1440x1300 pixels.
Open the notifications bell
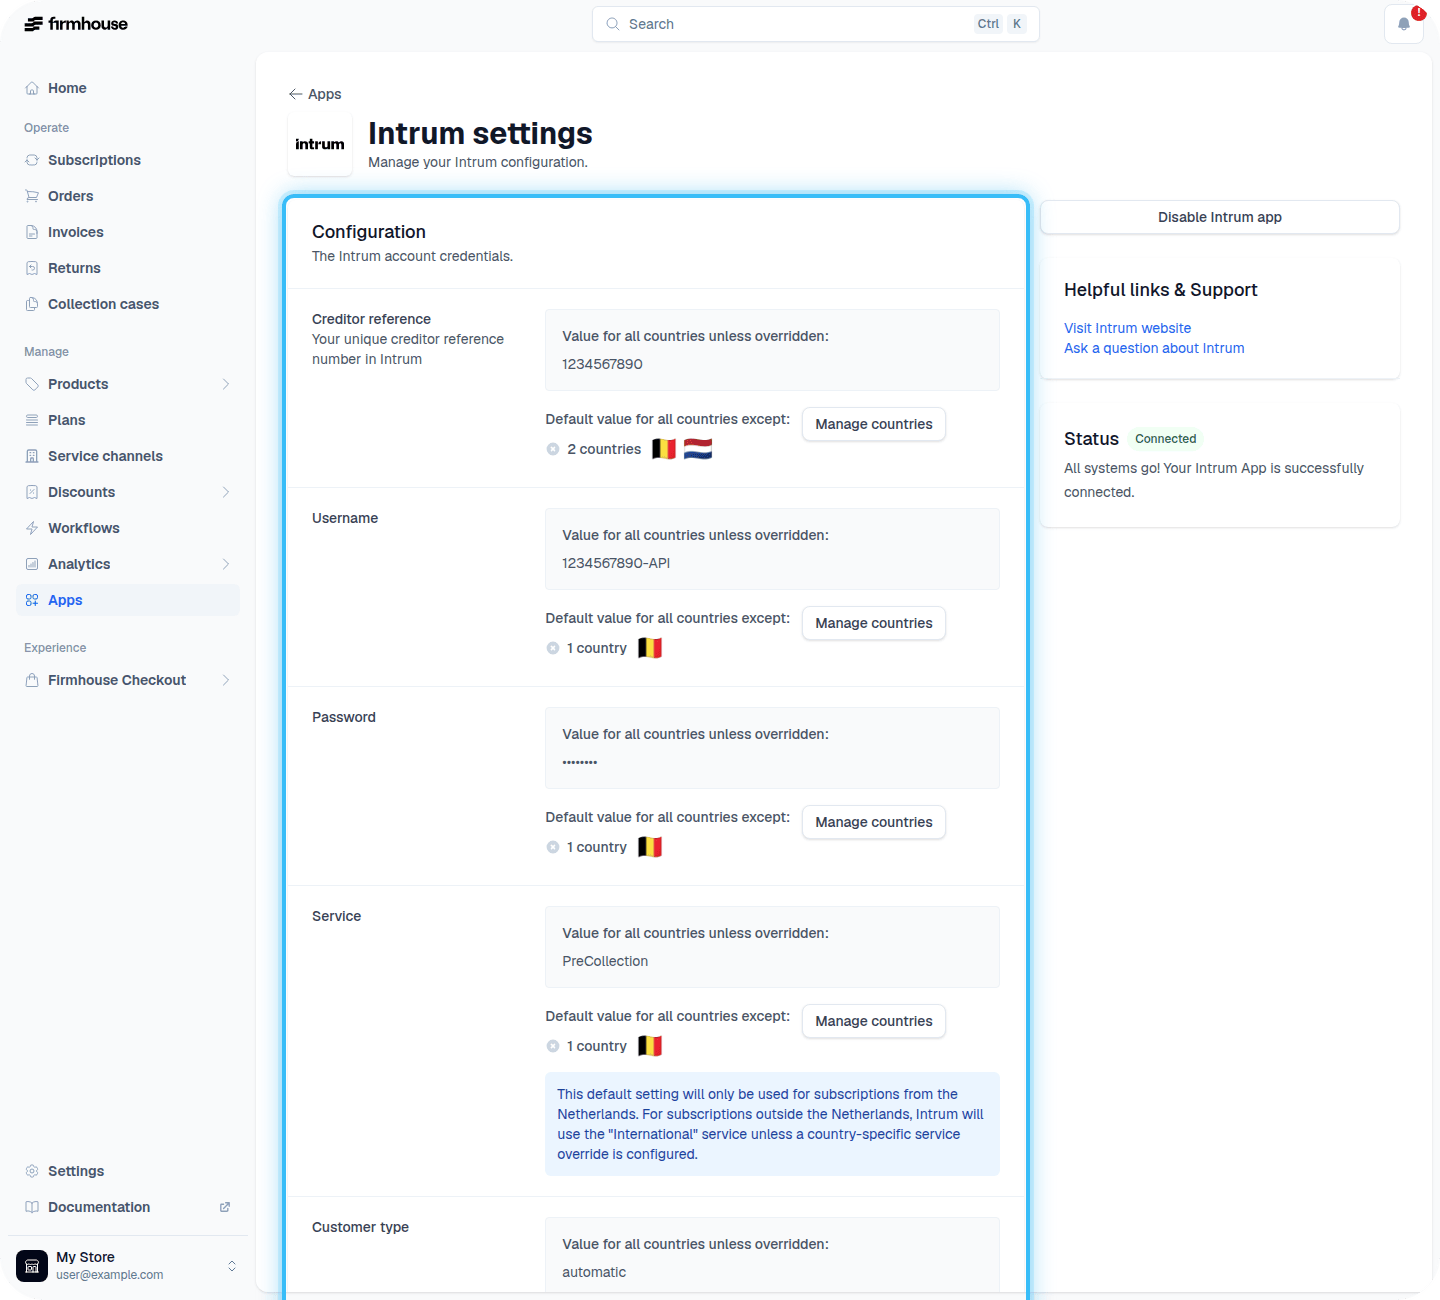pos(1404,24)
